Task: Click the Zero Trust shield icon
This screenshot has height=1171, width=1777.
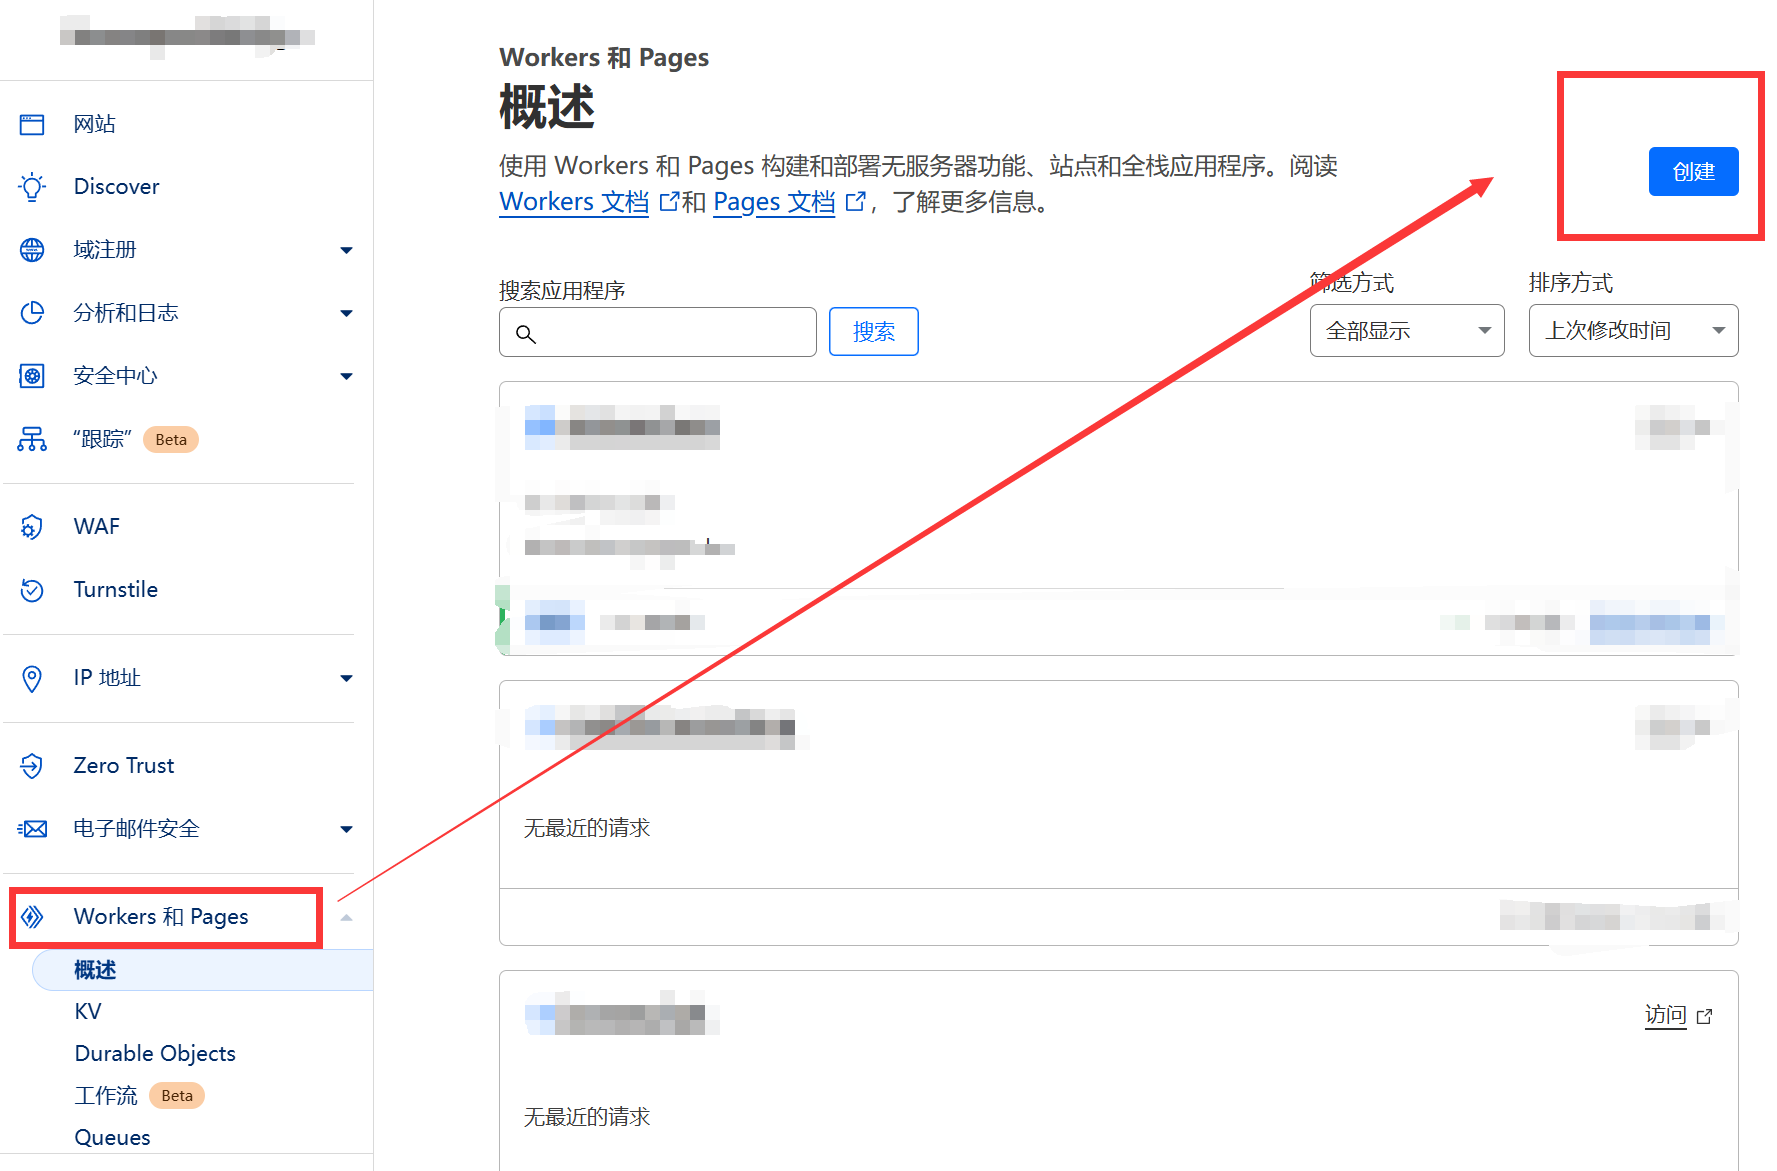Action: point(32,766)
